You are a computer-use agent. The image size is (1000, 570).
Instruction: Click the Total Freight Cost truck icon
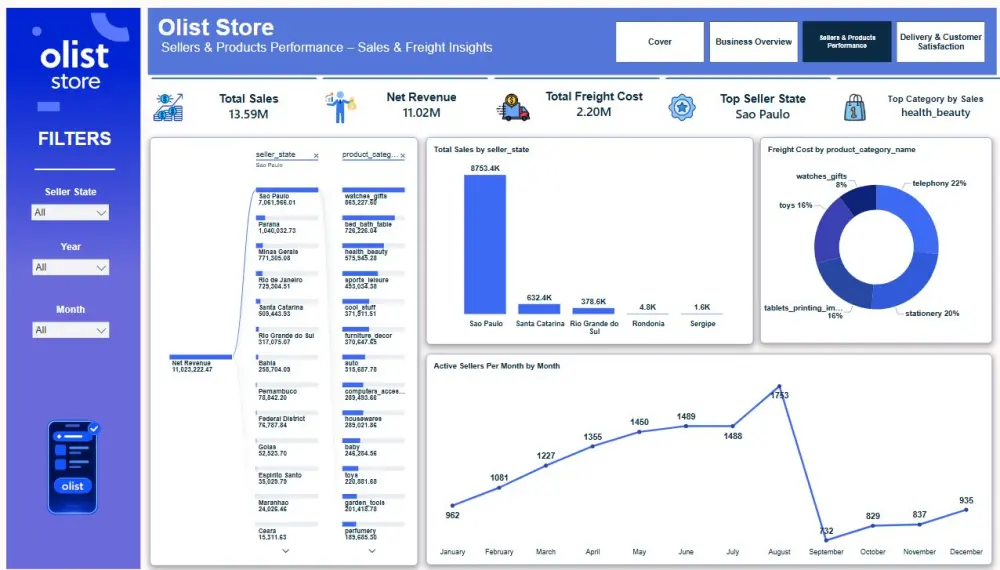(x=513, y=107)
